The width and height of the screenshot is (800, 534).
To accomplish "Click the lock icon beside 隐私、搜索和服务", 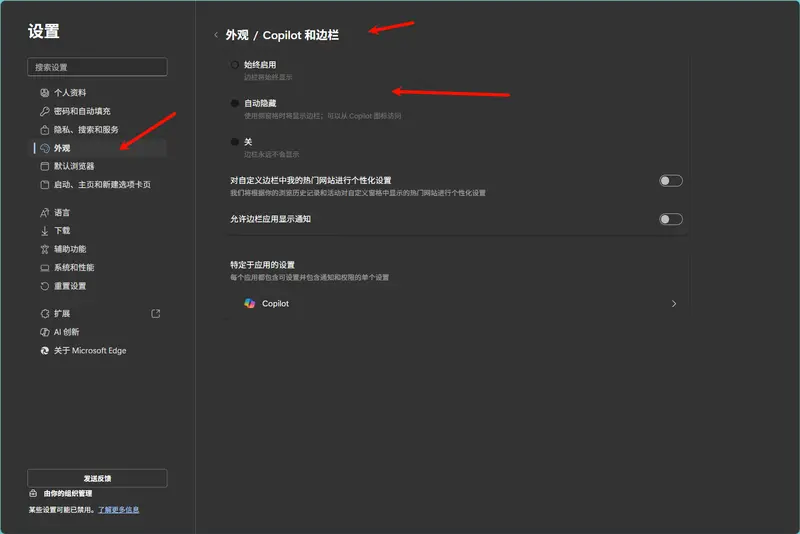I will (x=45, y=130).
